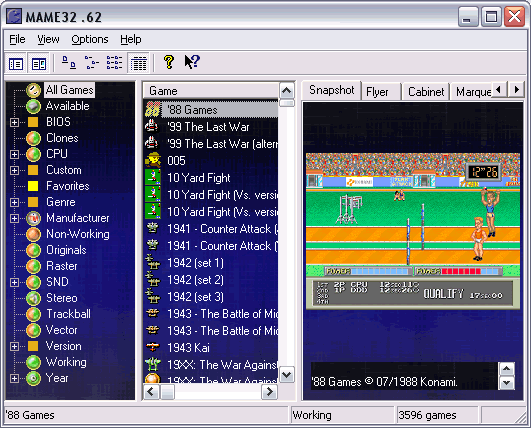The image size is (531, 428).
Task: Expand the Custom folder node
Action: [14, 170]
